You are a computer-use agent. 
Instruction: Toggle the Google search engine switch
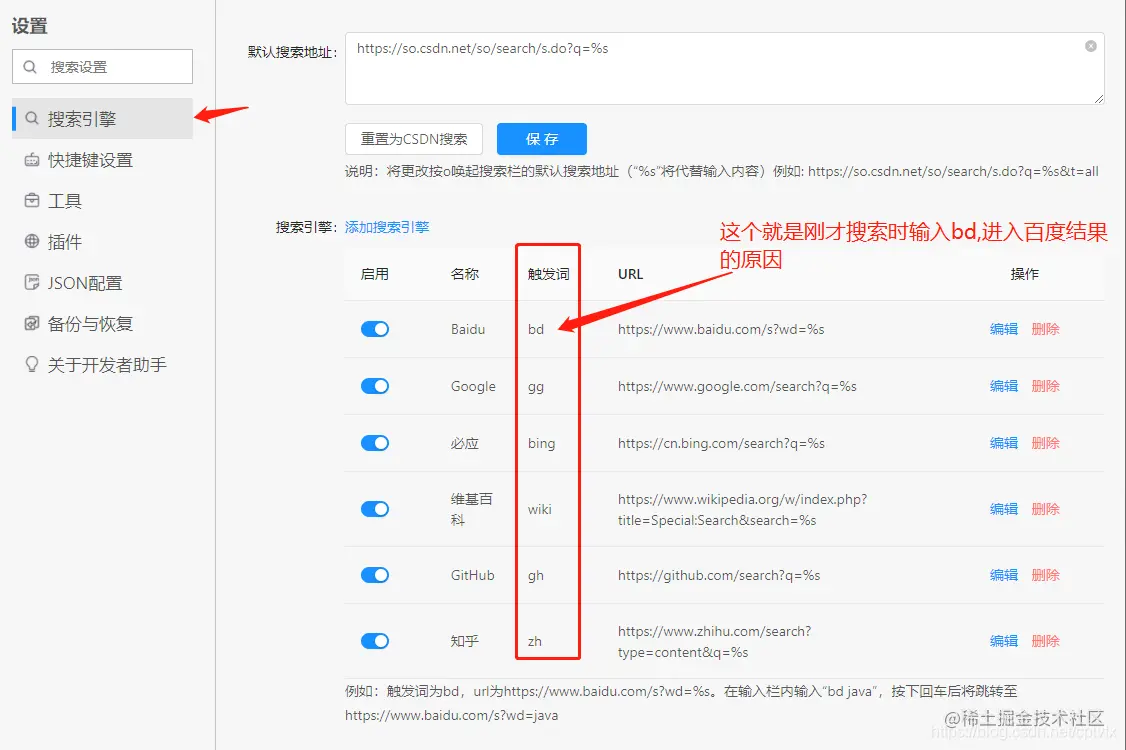click(375, 386)
